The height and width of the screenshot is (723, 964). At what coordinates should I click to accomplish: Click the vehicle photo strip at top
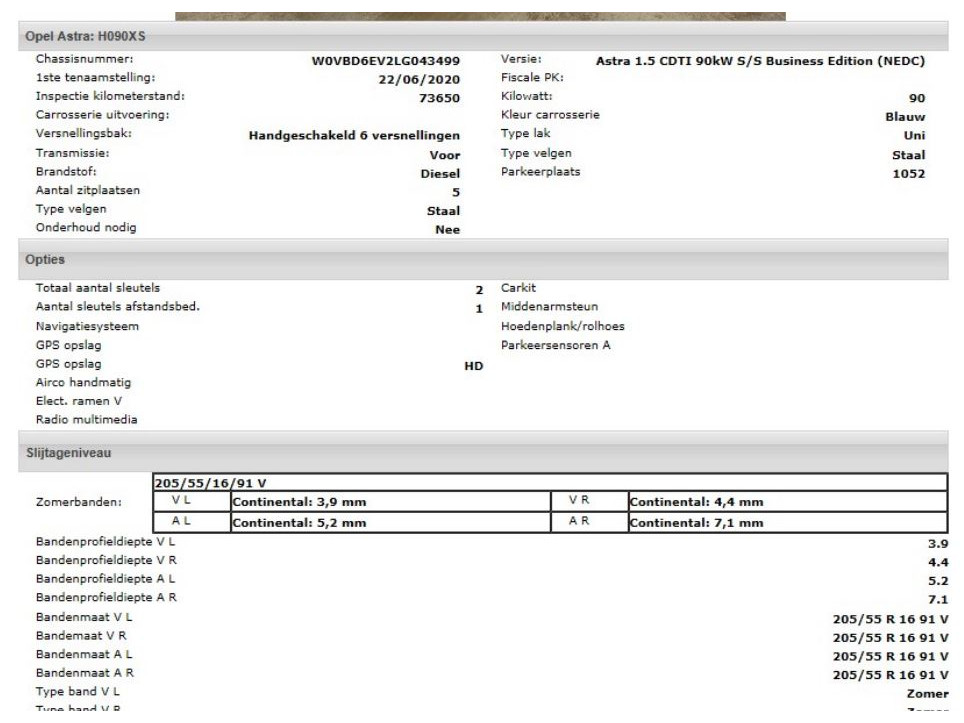[480, 15]
